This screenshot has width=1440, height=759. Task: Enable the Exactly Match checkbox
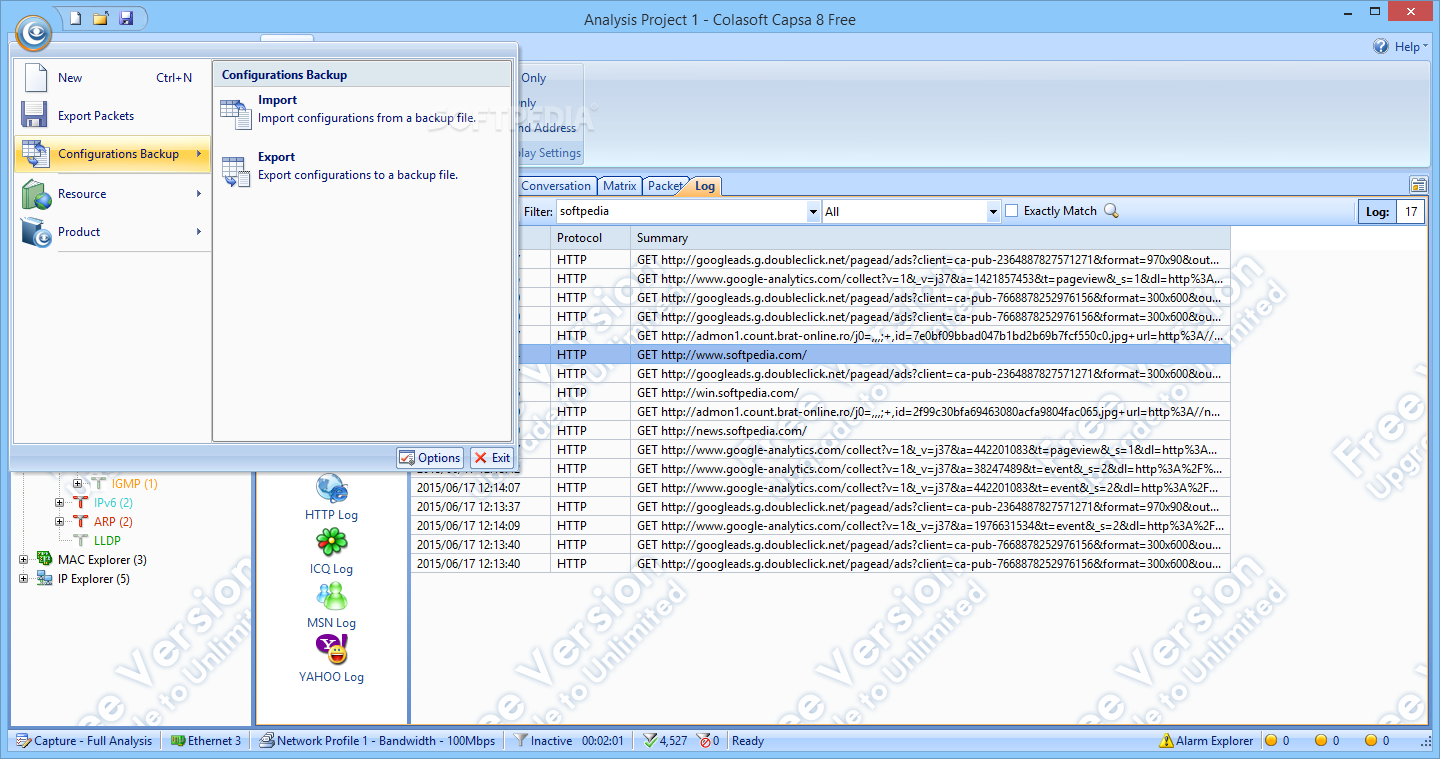1012,211
